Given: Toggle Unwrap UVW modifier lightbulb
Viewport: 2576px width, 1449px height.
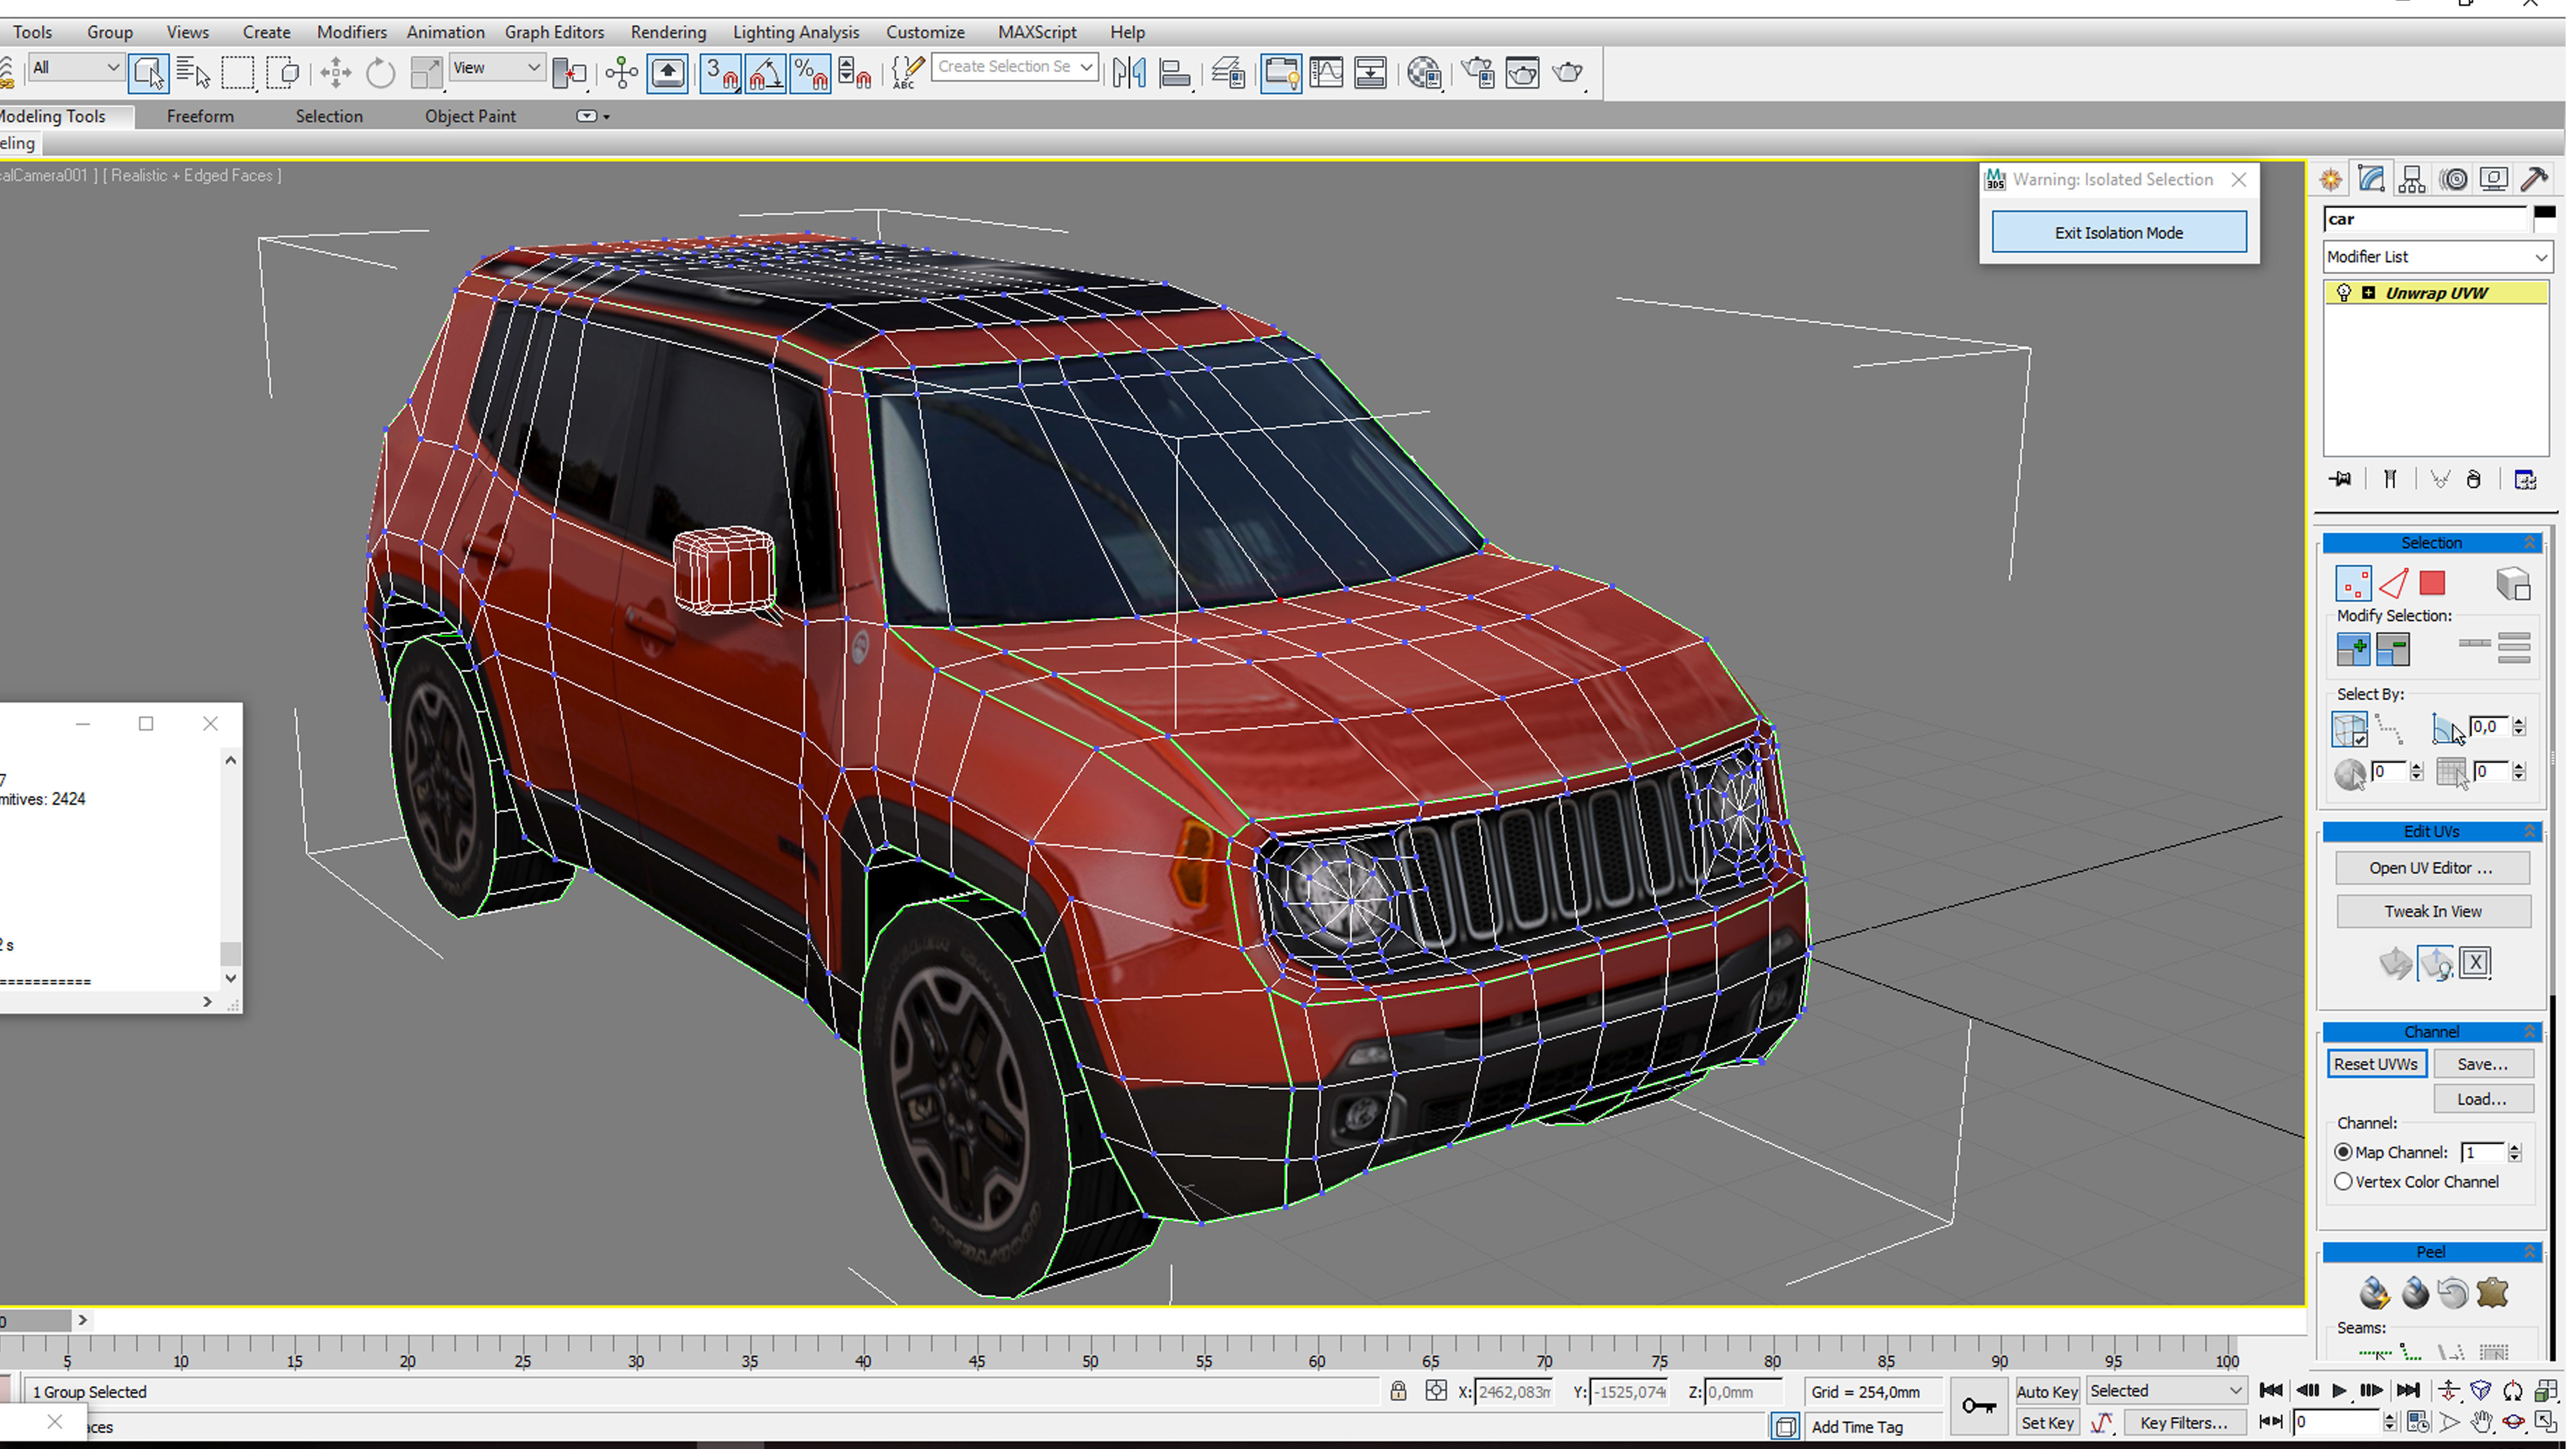Looking at the screenshot, I should tap(2343, 293).
